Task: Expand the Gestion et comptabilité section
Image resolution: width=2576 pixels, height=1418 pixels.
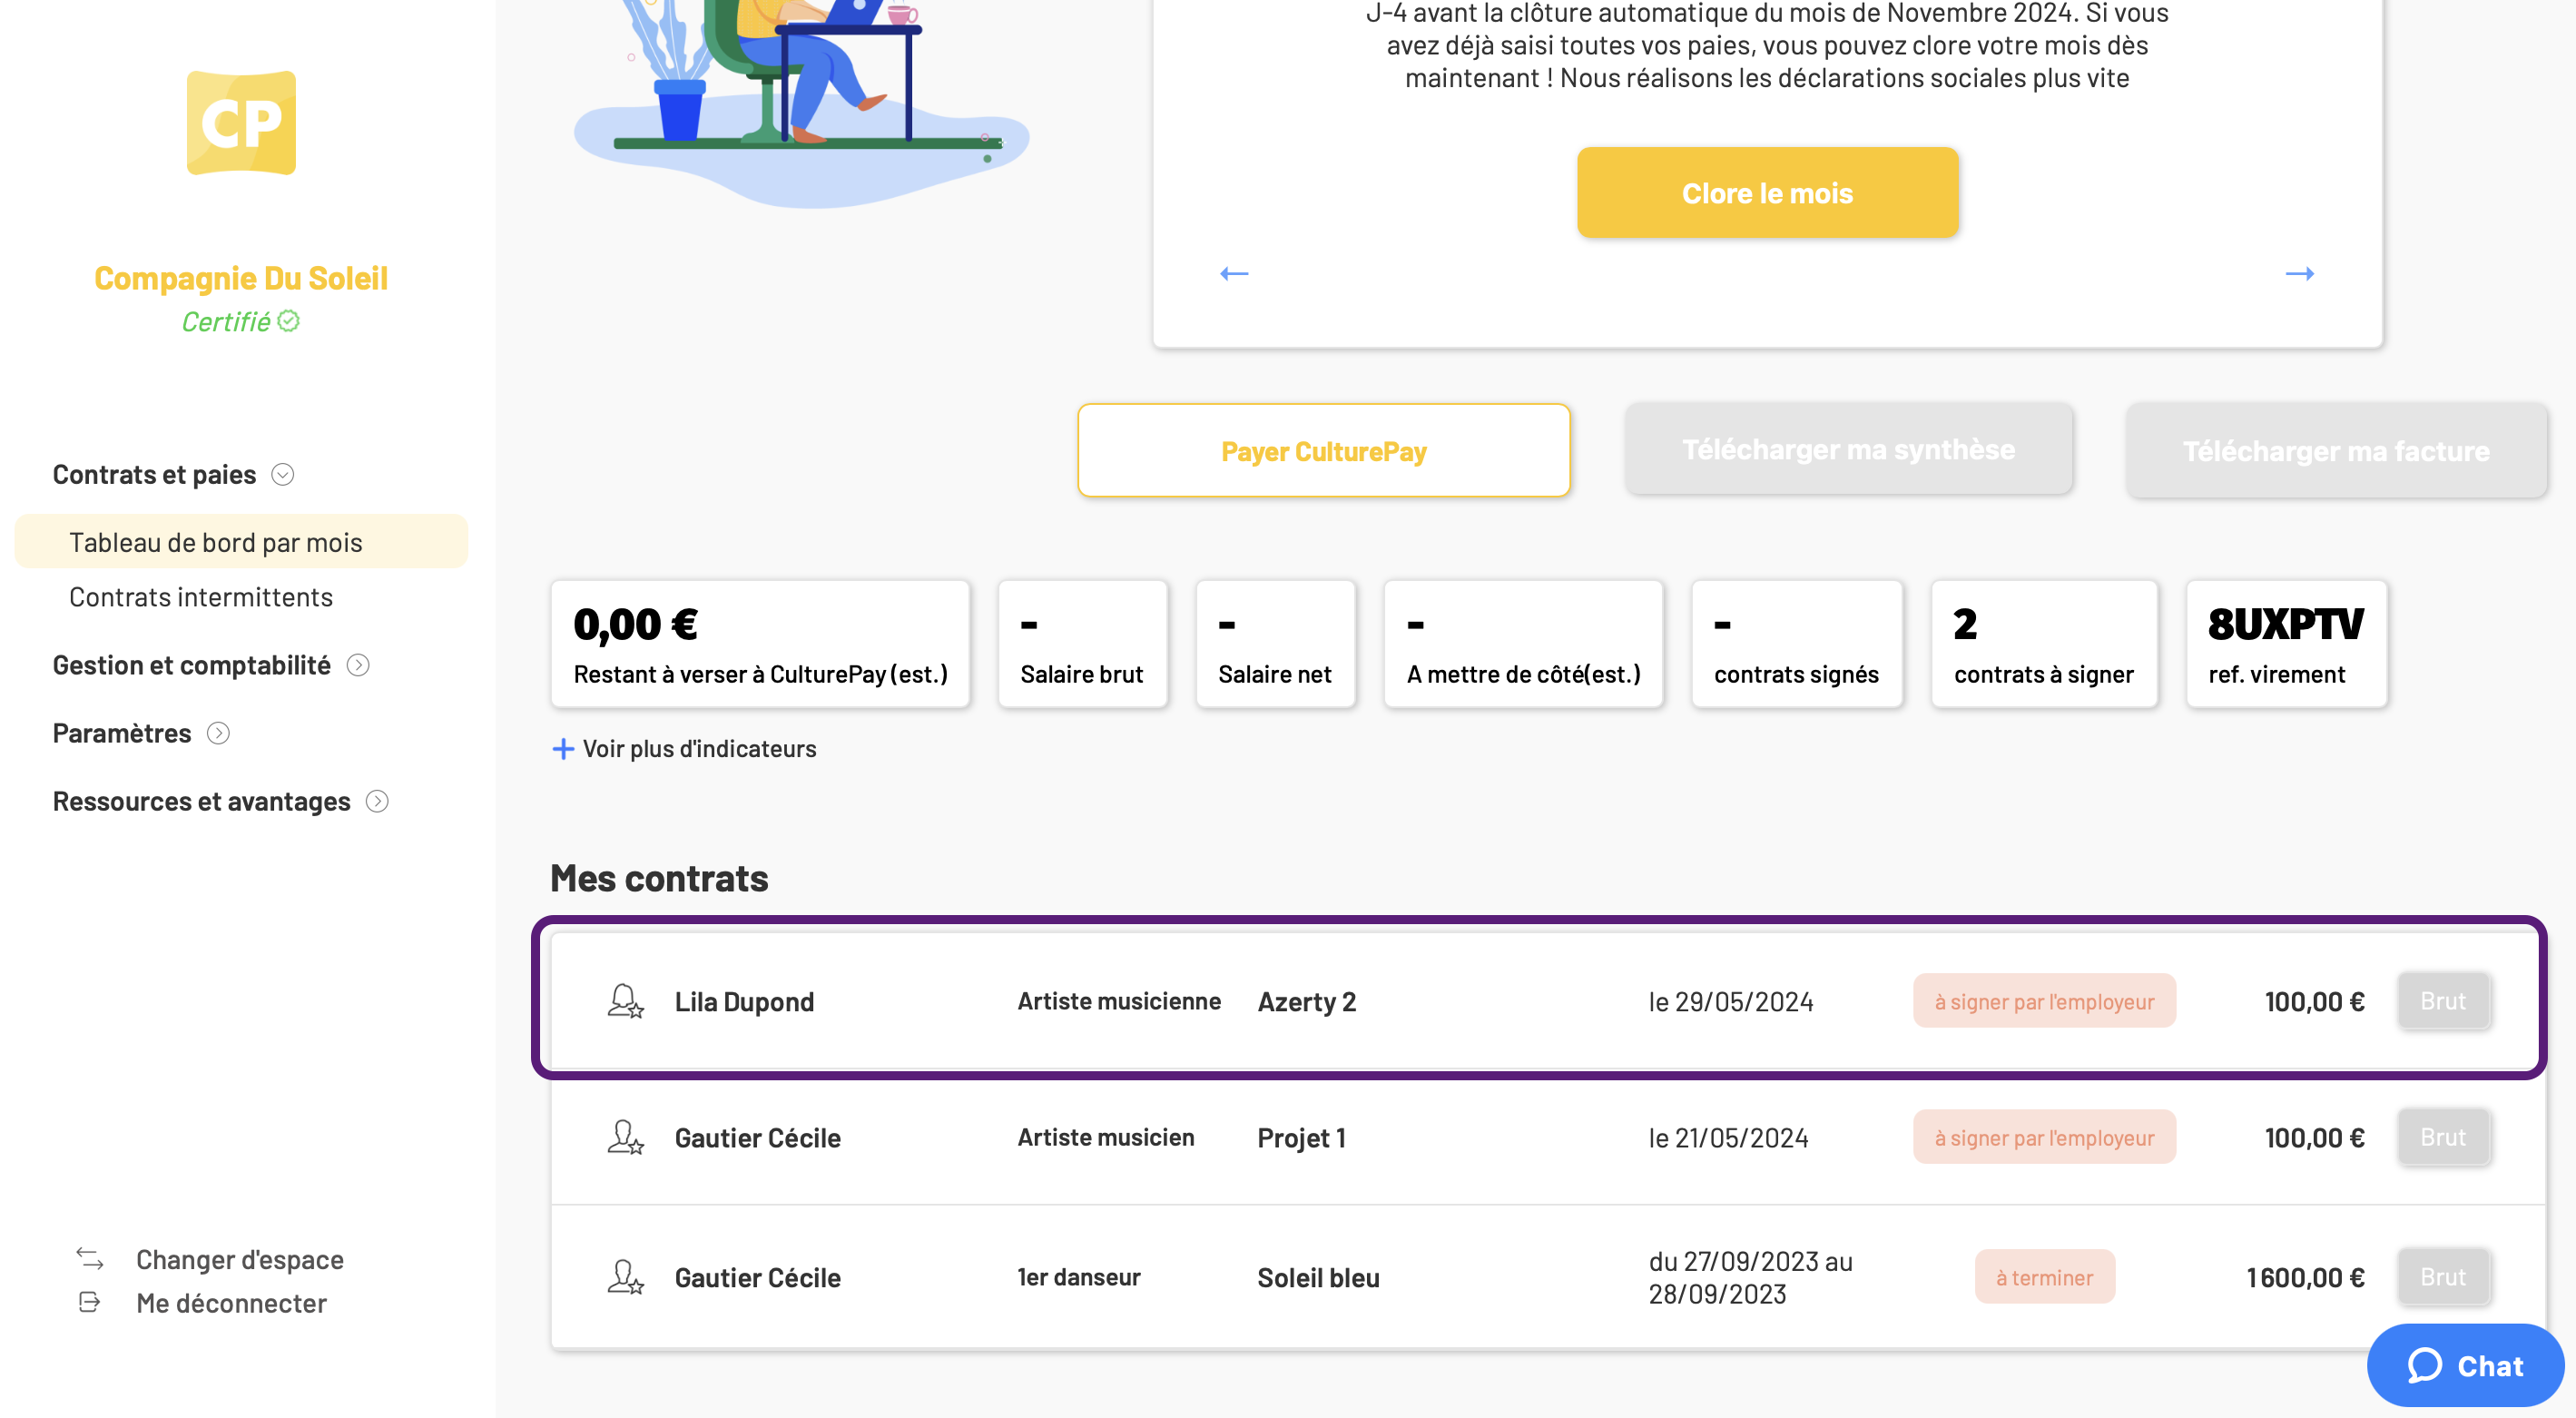Action: pyautogui.click(x=358, y=665)
